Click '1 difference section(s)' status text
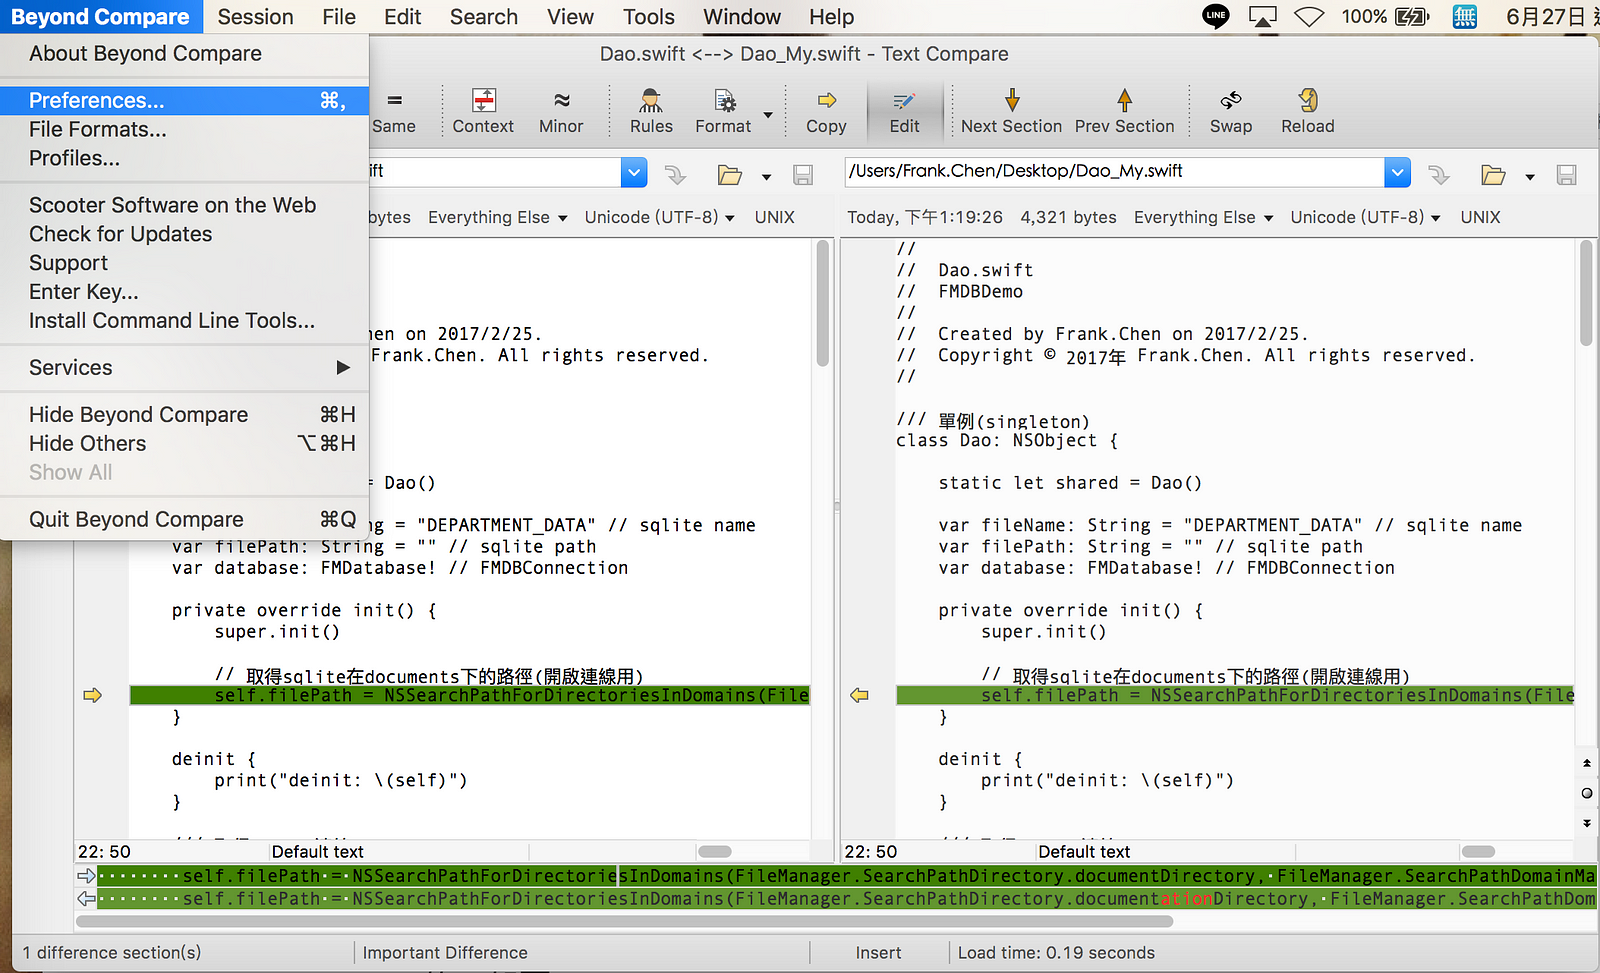Screen dimensions: 1600x973 pyautogui.click(x=112, y=953)
